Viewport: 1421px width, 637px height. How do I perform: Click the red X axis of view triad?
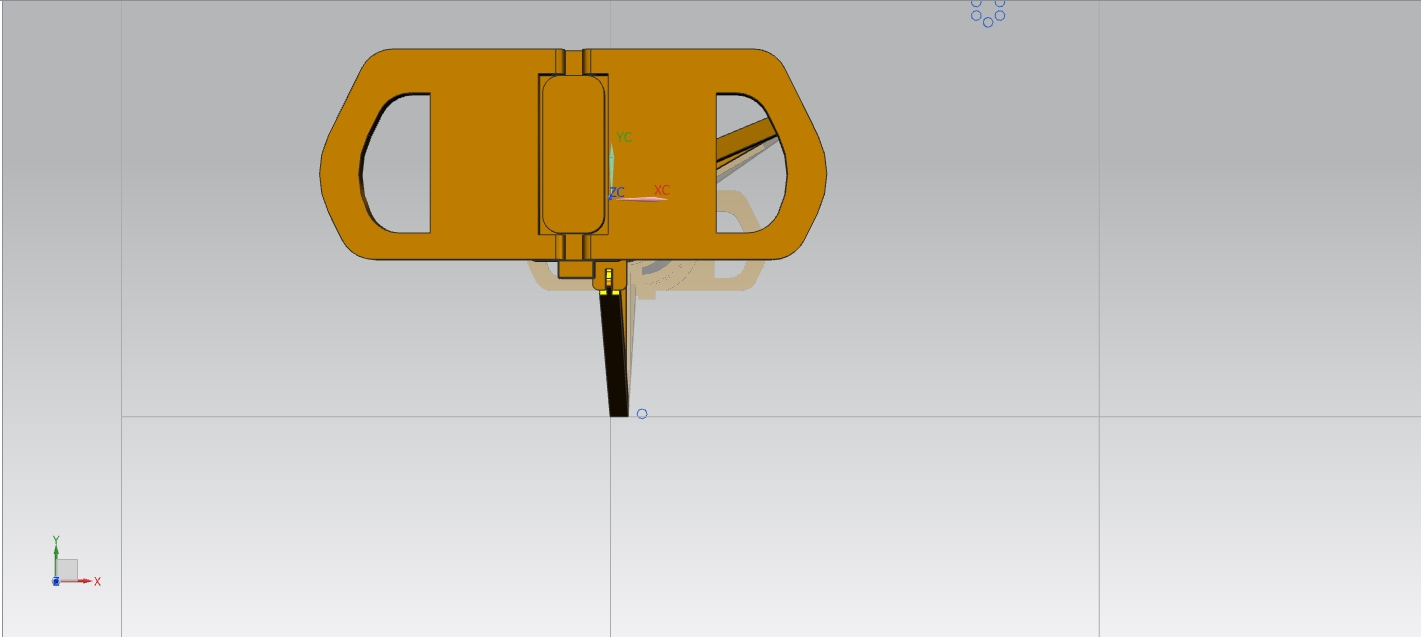pos(80,581)
